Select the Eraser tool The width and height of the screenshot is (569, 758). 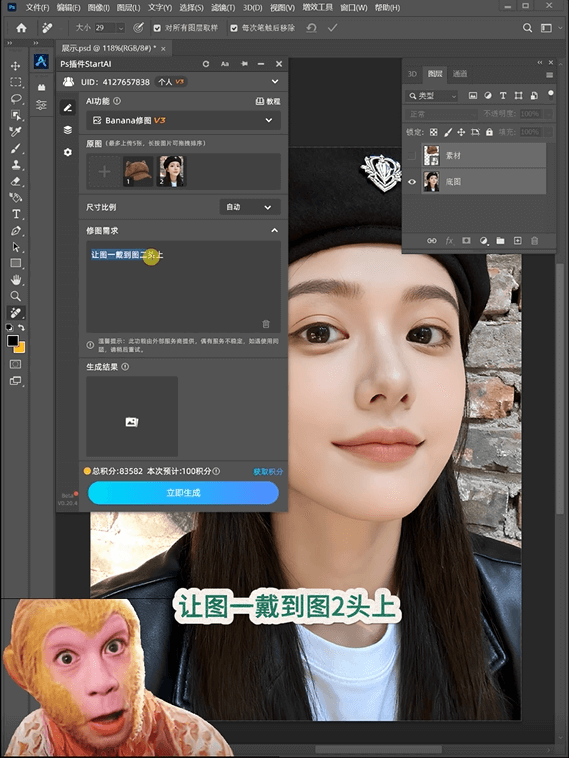[15, 181]
